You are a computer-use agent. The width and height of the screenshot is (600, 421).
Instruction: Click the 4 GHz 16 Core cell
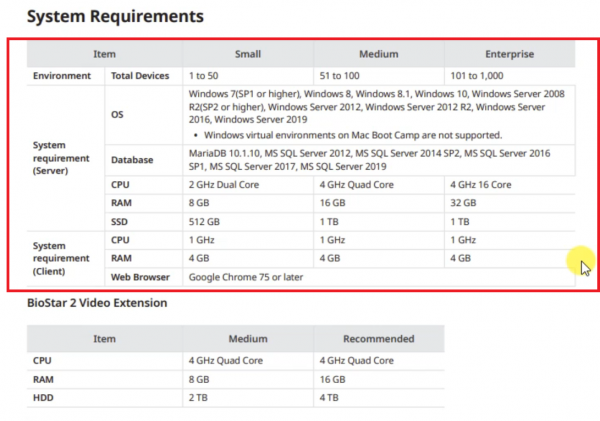coord(483,185)
